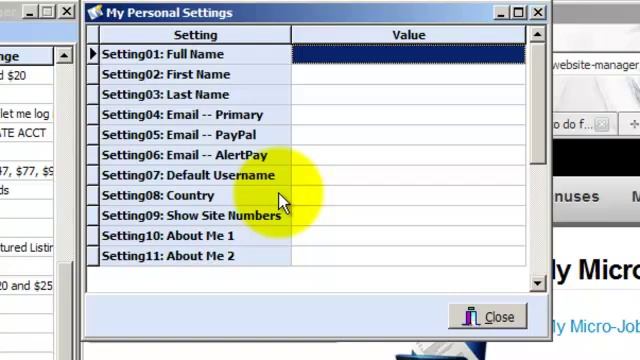Click the new tab plus icon in browser
The width and height of the screenshot is (640, 360).
click(x=633, y=124)
